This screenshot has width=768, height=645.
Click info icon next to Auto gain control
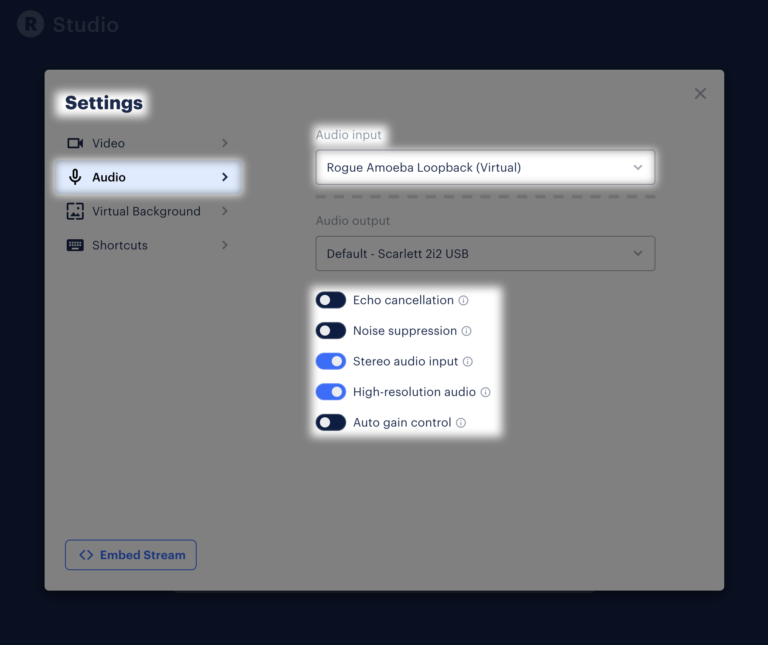461,423
